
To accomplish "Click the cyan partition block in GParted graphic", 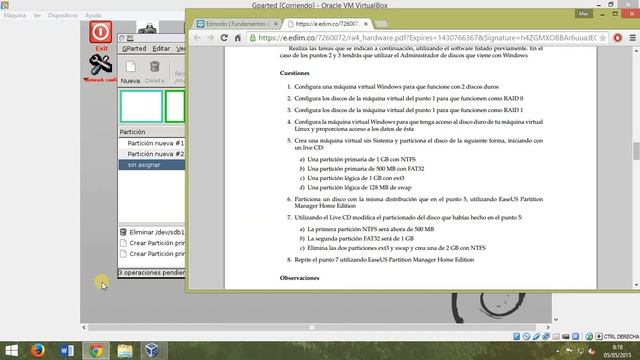I will point(141,106).
